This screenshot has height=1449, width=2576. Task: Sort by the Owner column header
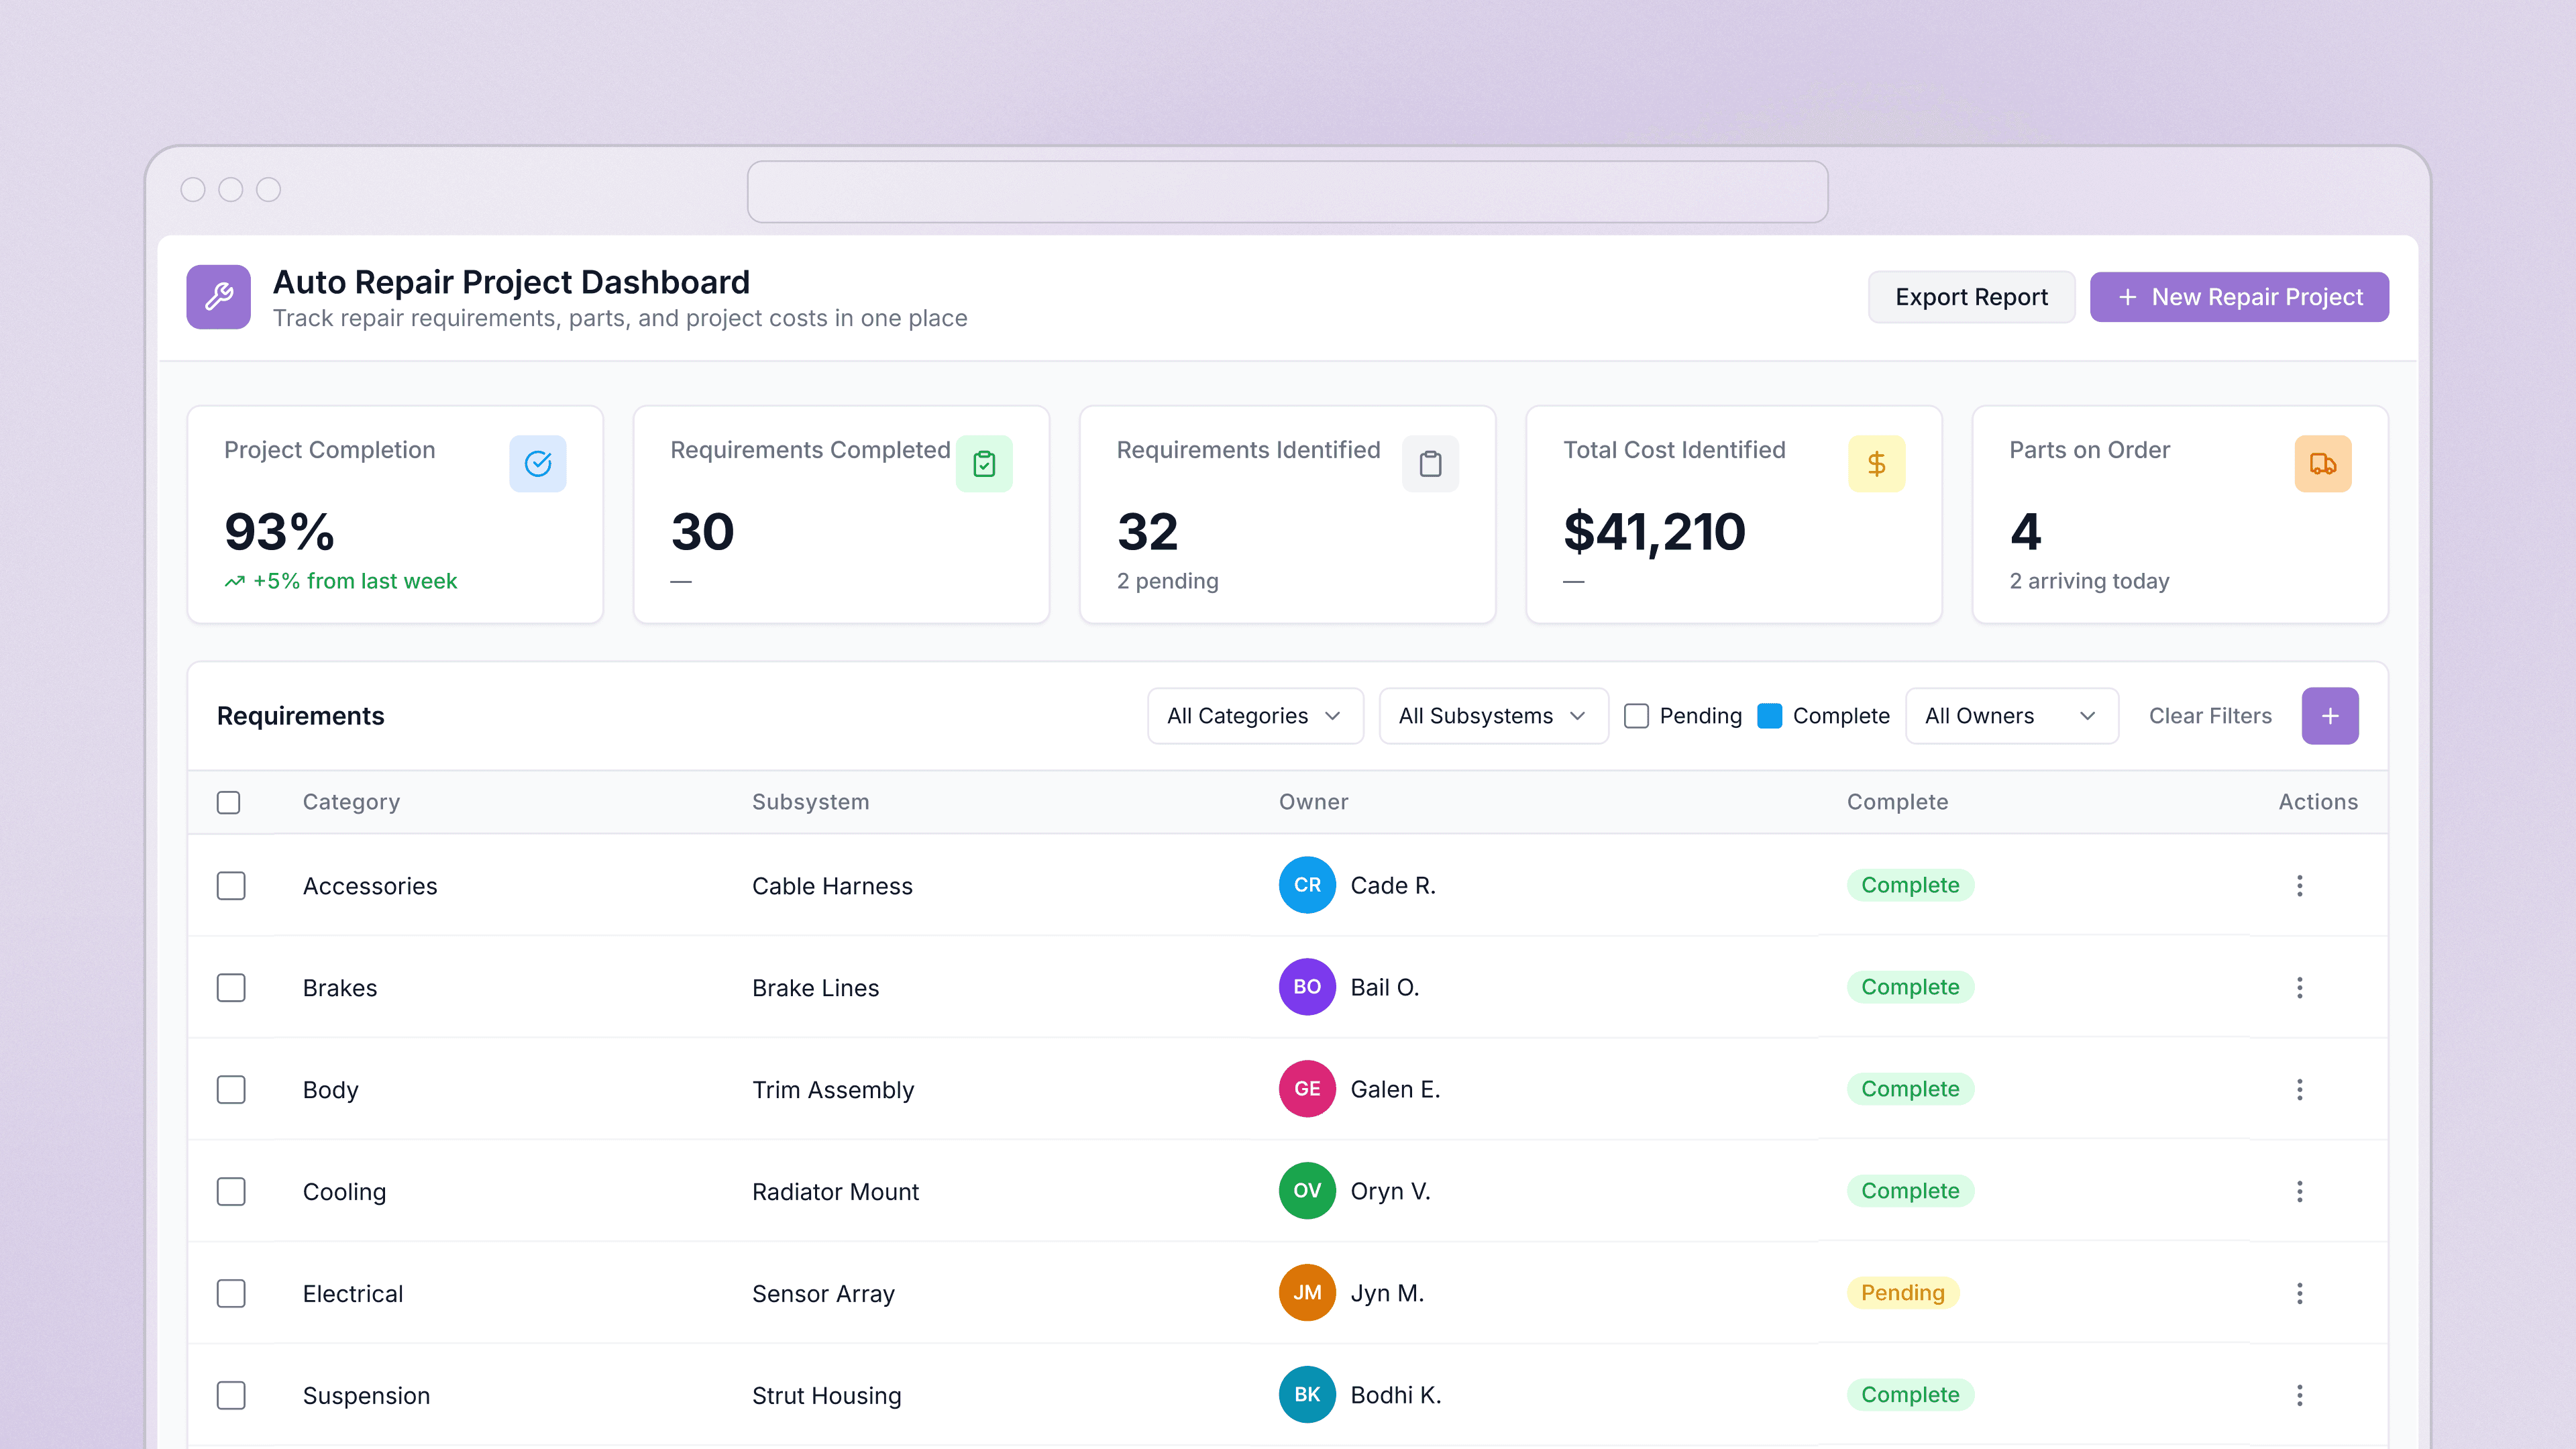[x=1313, y=802]
